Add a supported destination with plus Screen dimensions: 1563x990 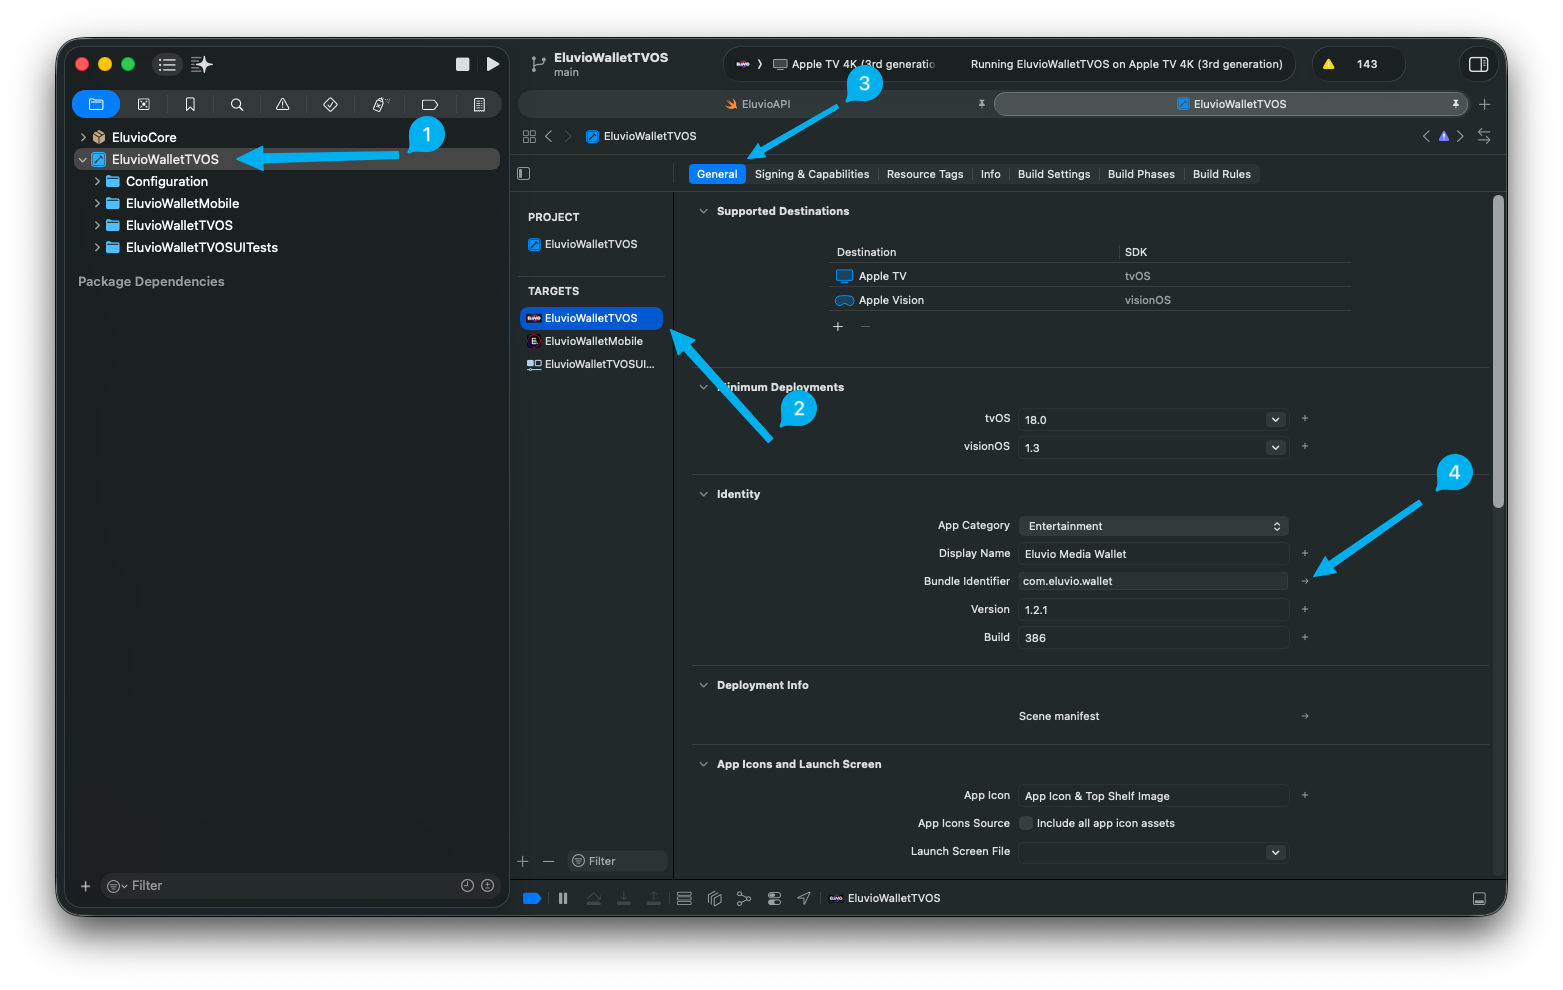coord(838,327)
